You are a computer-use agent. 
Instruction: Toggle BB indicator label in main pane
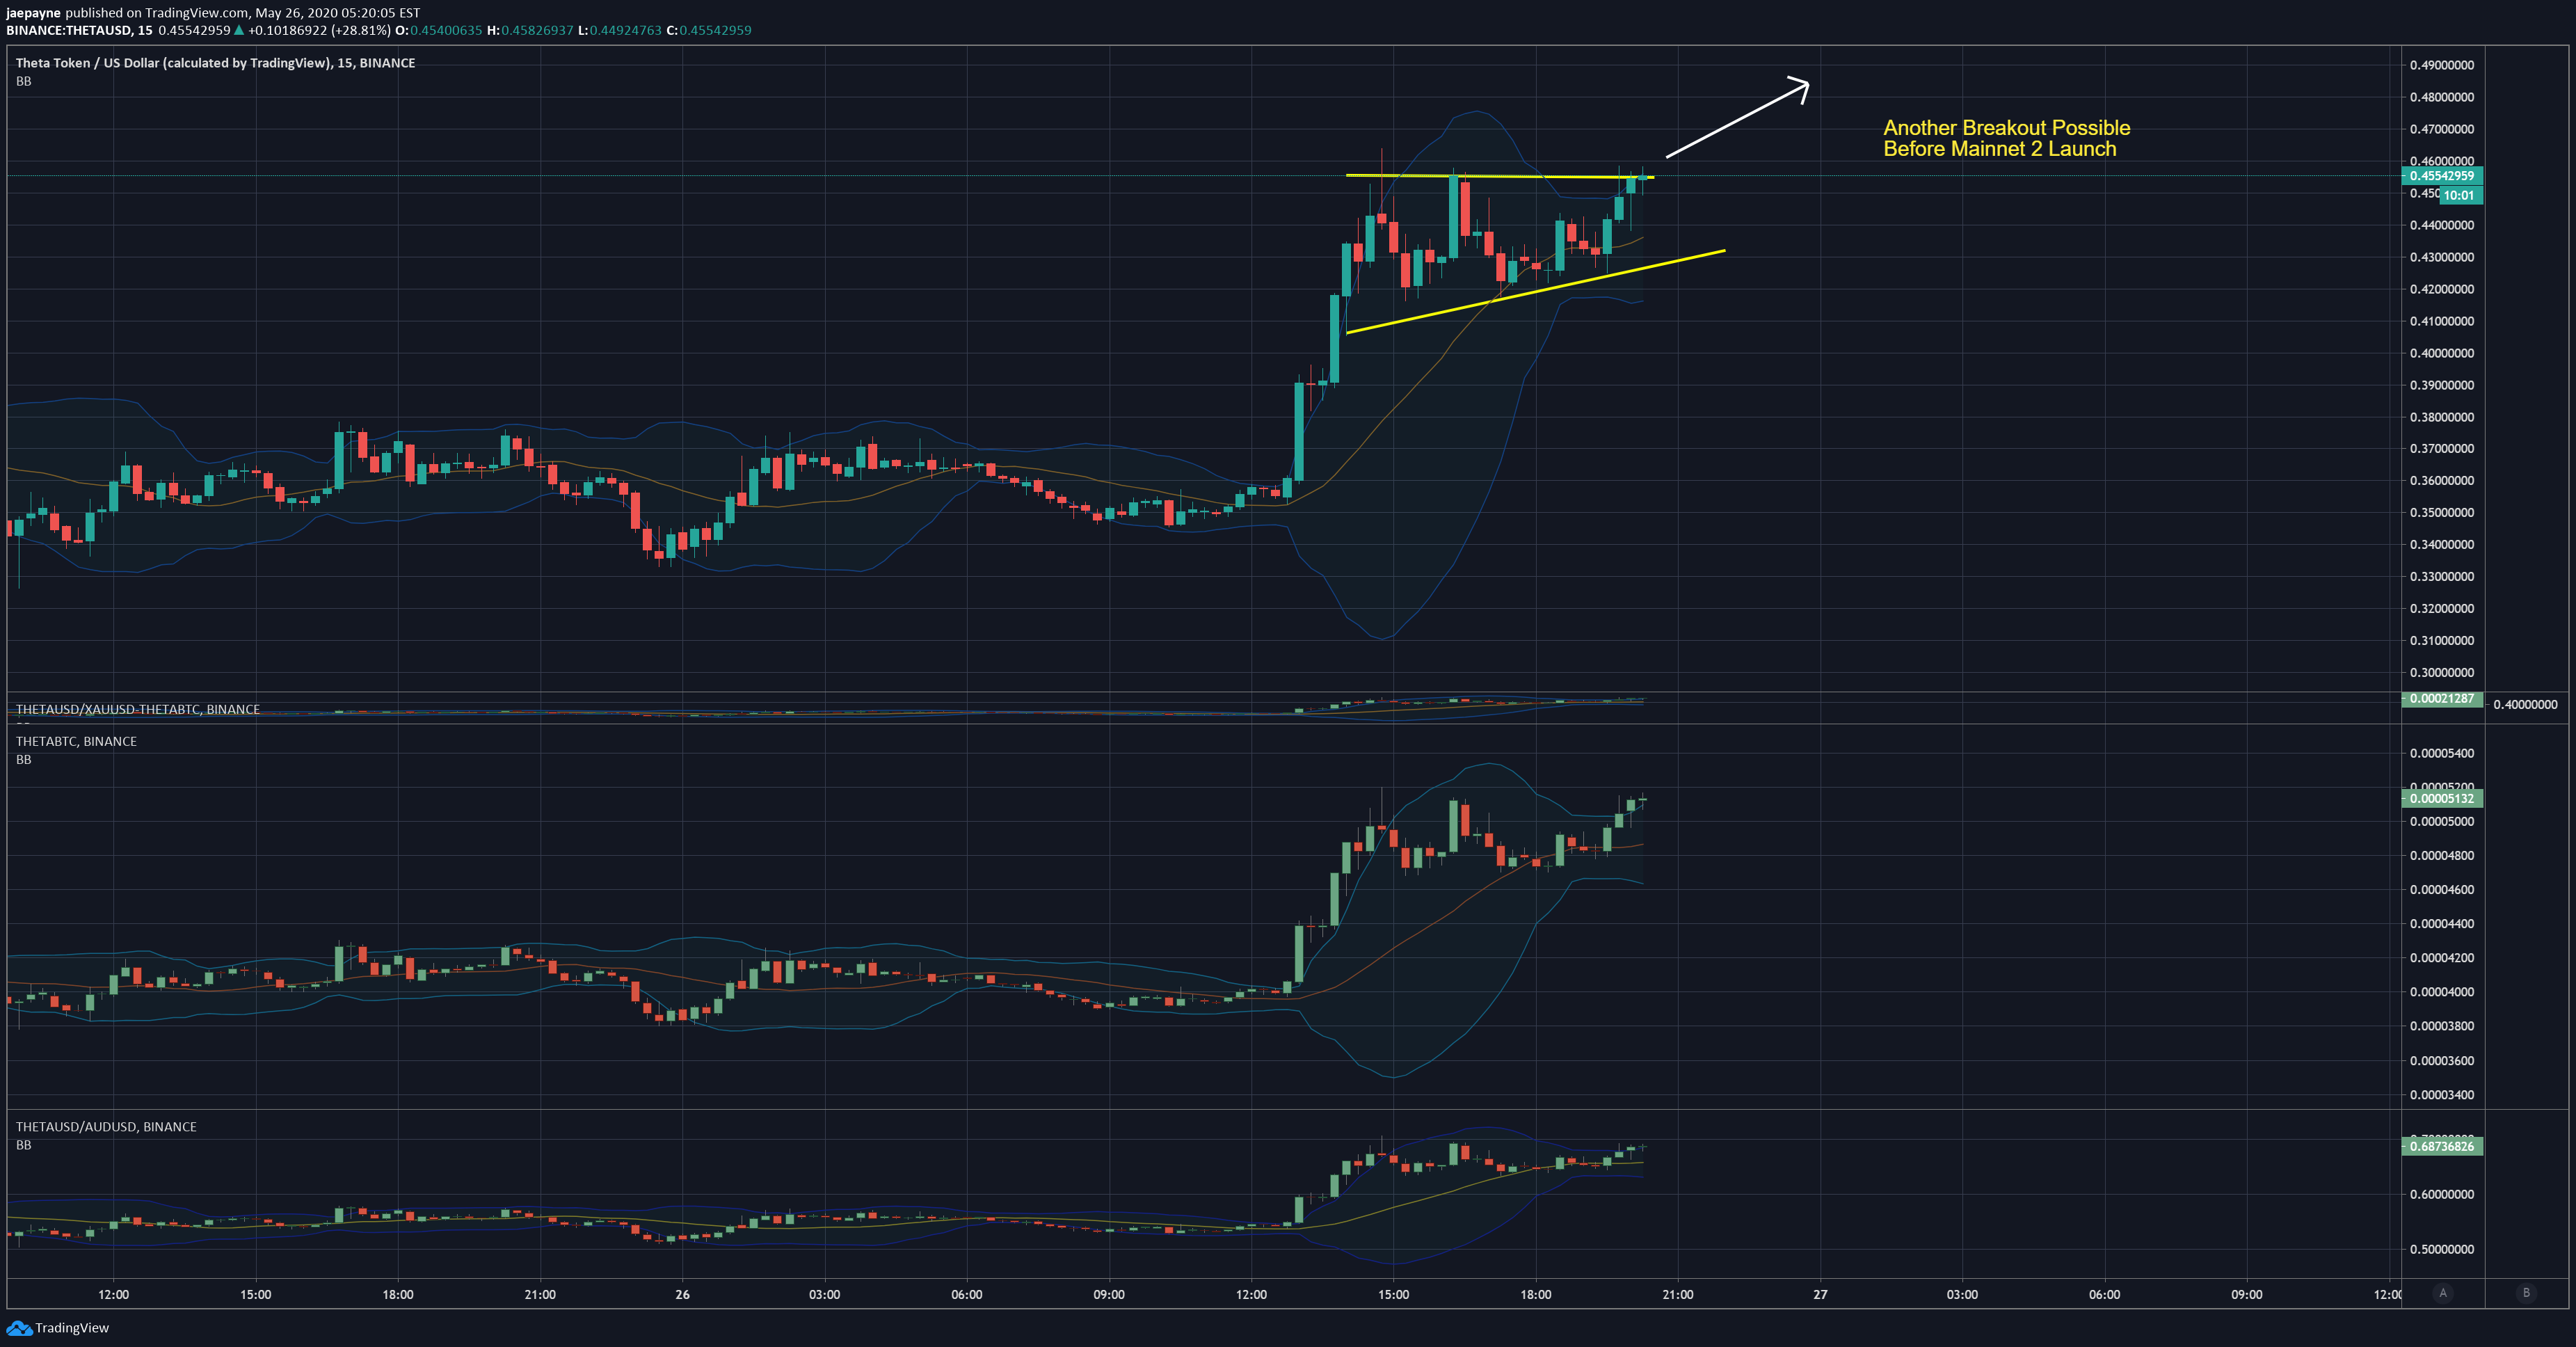tap(24, 81)
